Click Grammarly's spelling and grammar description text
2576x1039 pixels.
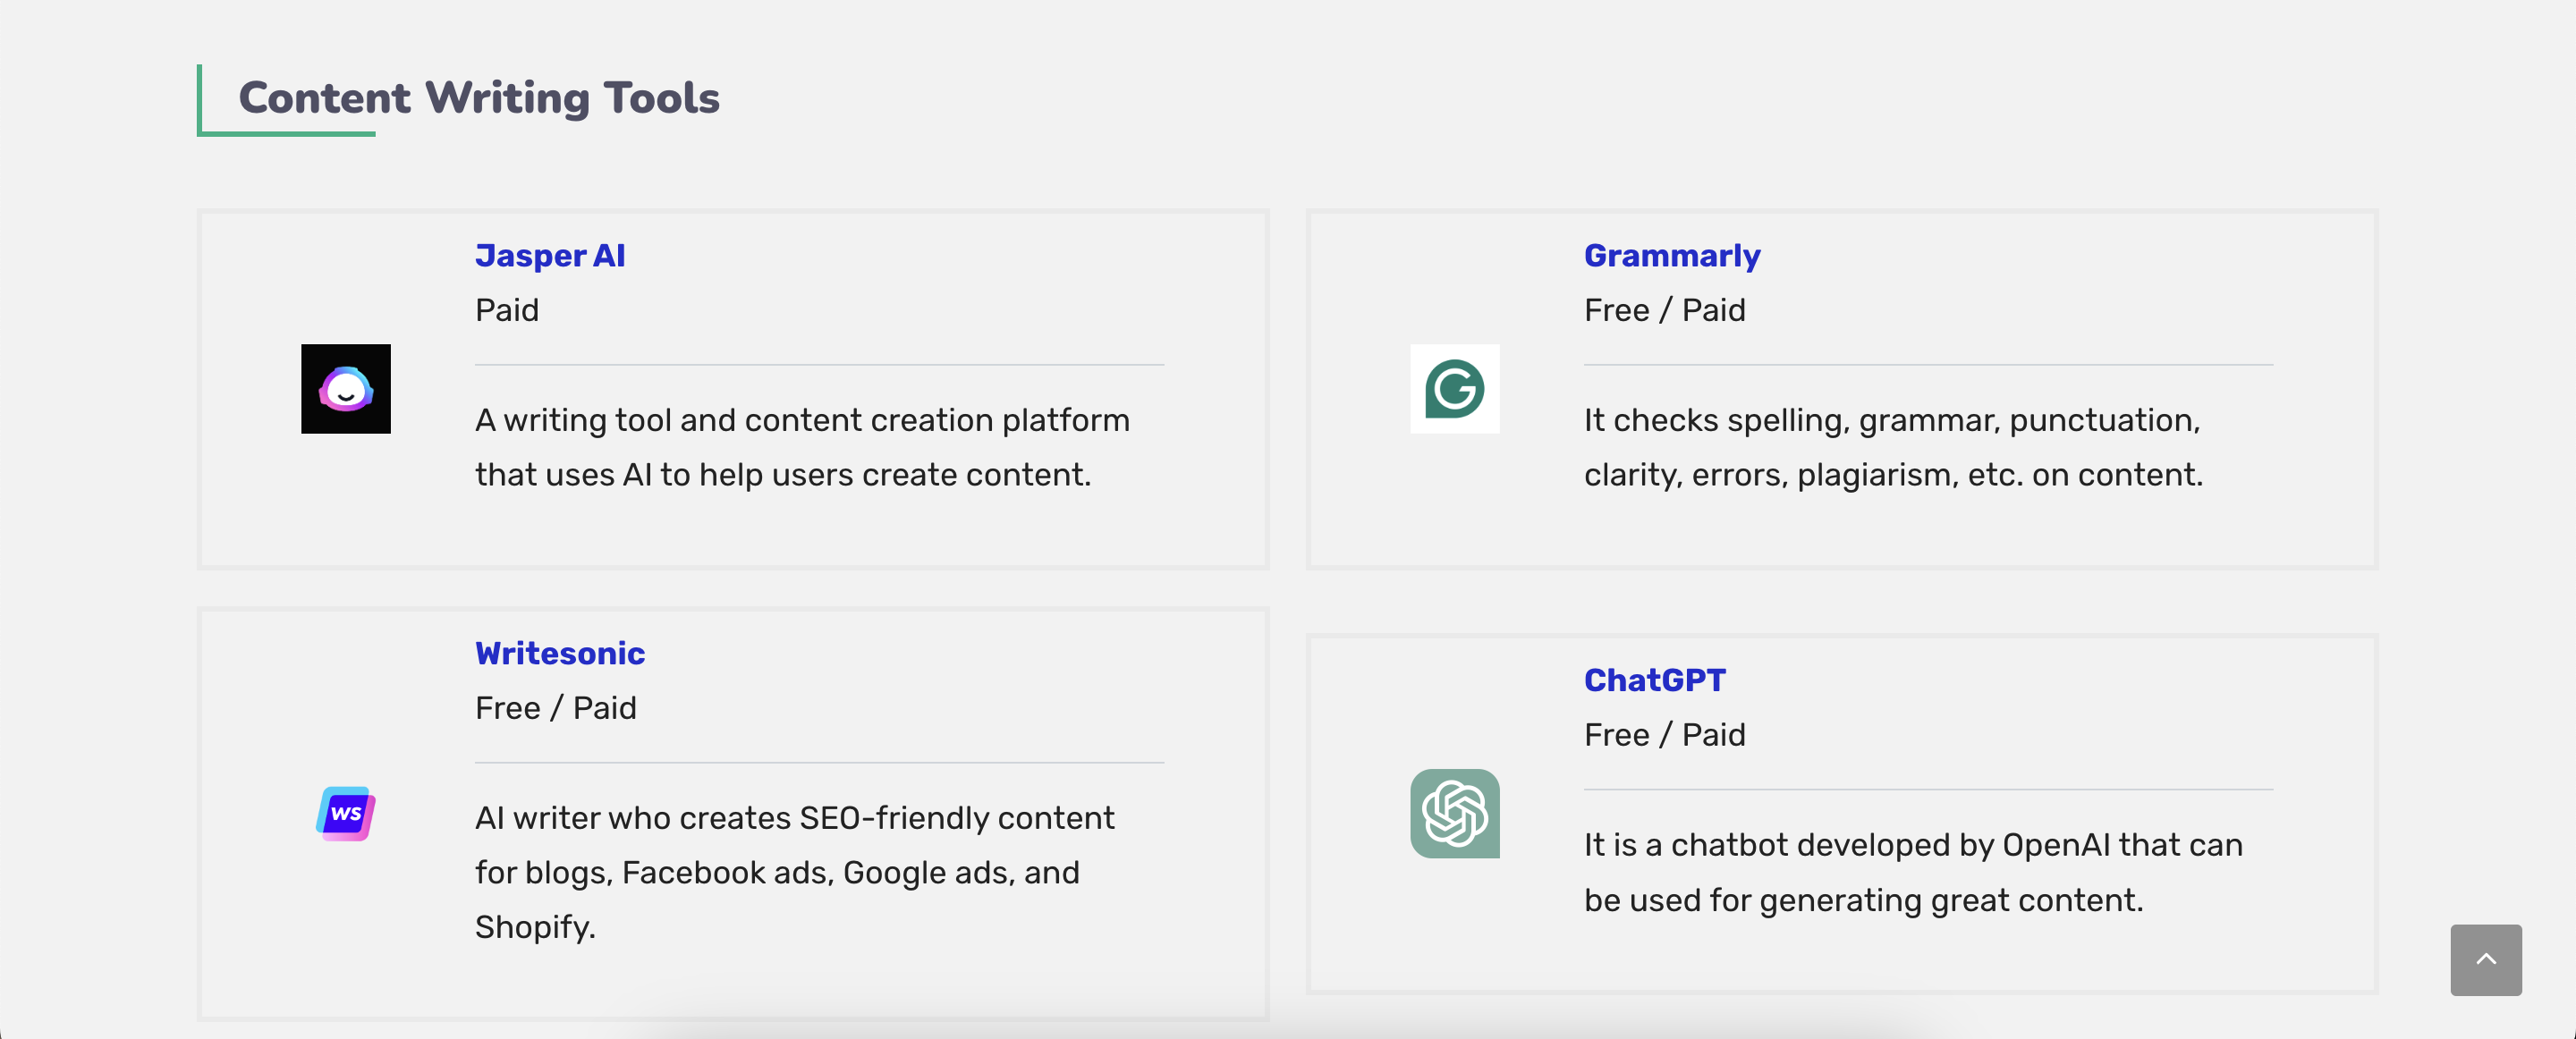click(1891, 447)
